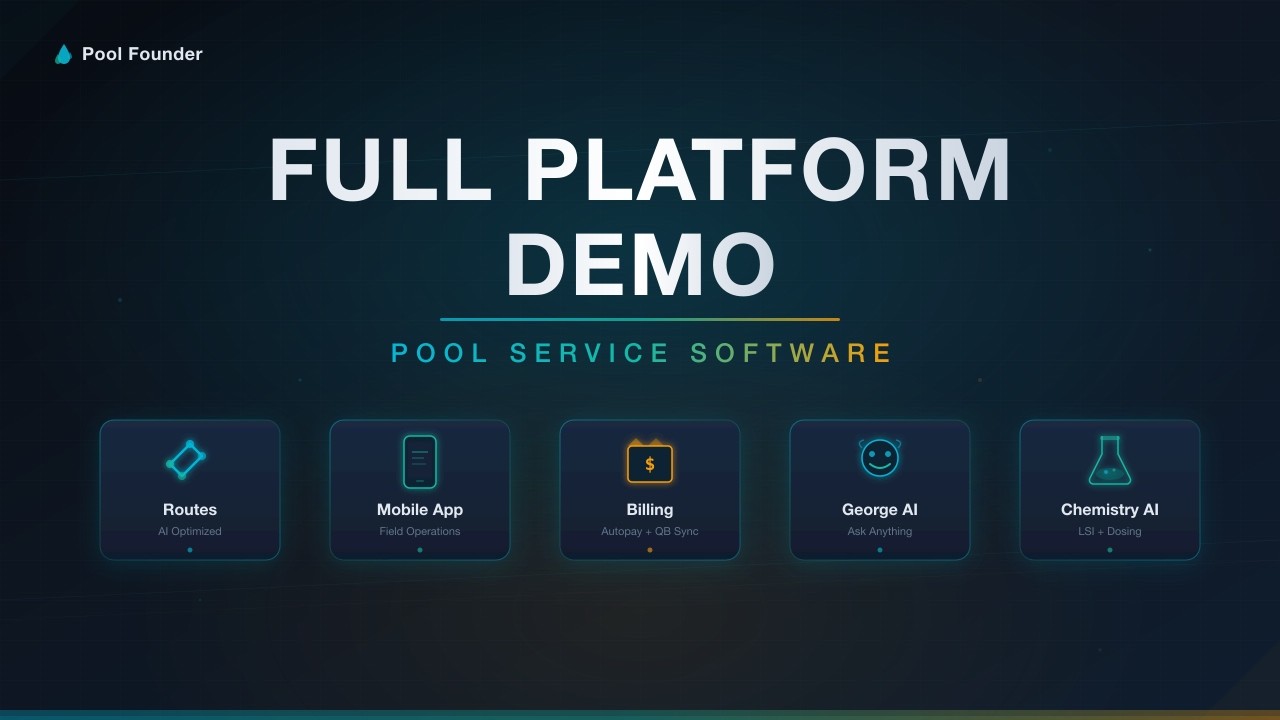Click the Mobile App phone icon
Viewport: 1280px width, 720px height.
420,462
